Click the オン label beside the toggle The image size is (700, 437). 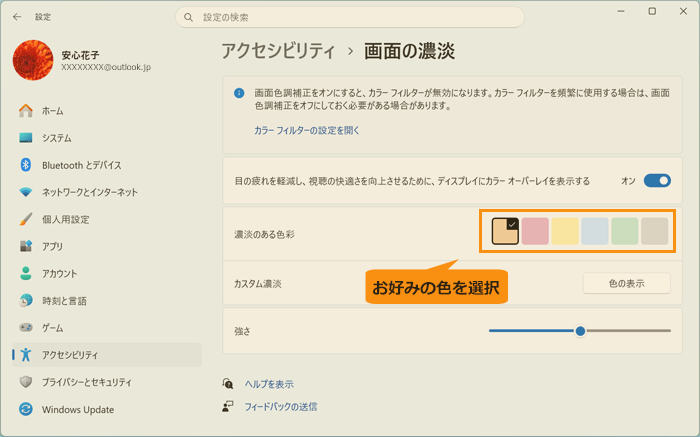pos(629,181)
